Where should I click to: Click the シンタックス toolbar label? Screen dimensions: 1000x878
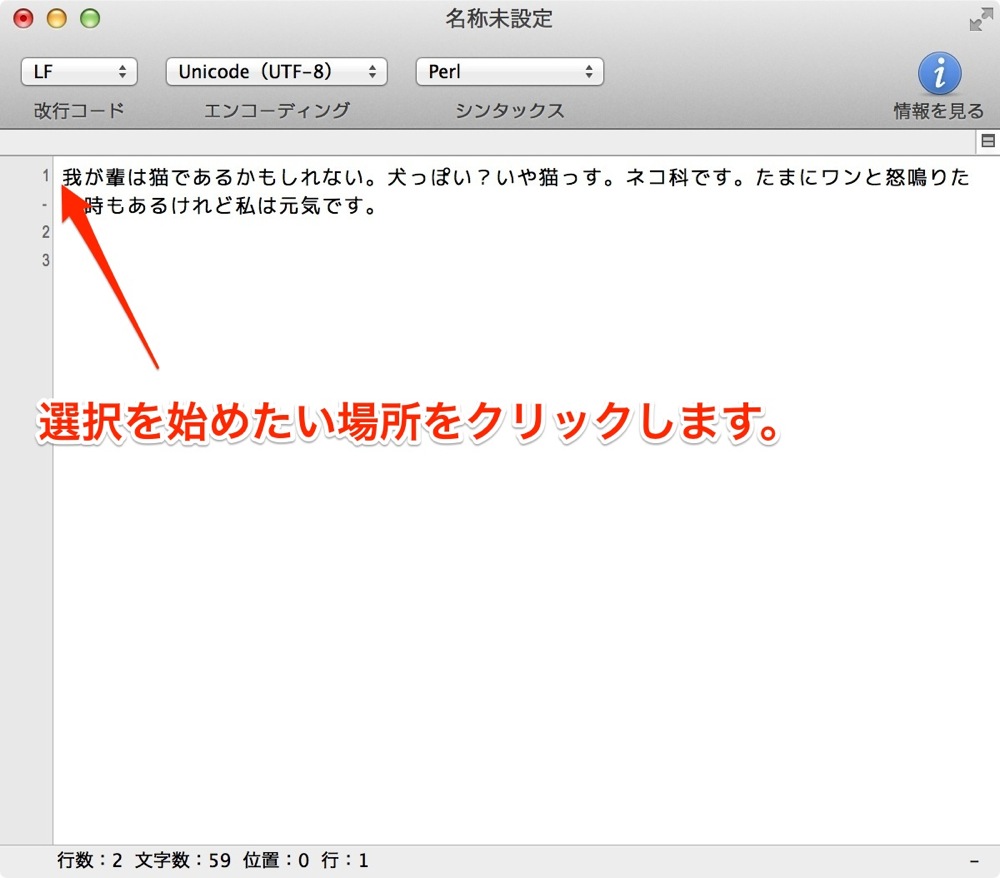pos(510,110)
